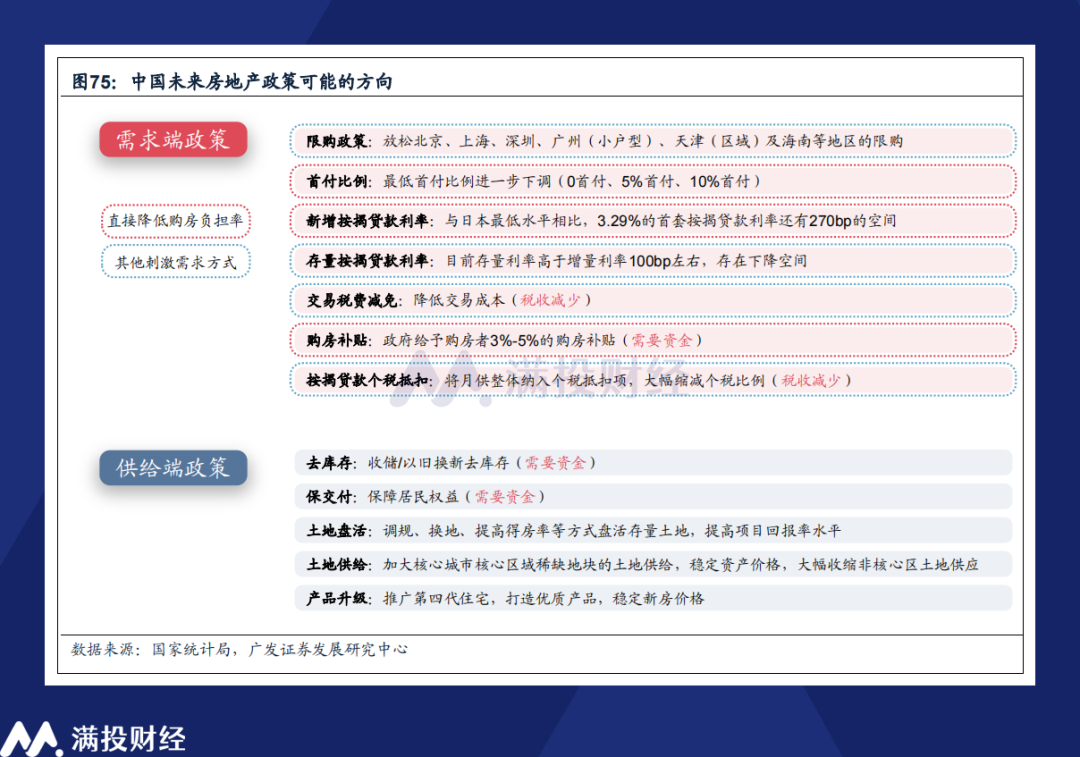
Task: Click the 270bp的空间 text in mortgage row
Action: pyautogui.click(x=853, y=221)
